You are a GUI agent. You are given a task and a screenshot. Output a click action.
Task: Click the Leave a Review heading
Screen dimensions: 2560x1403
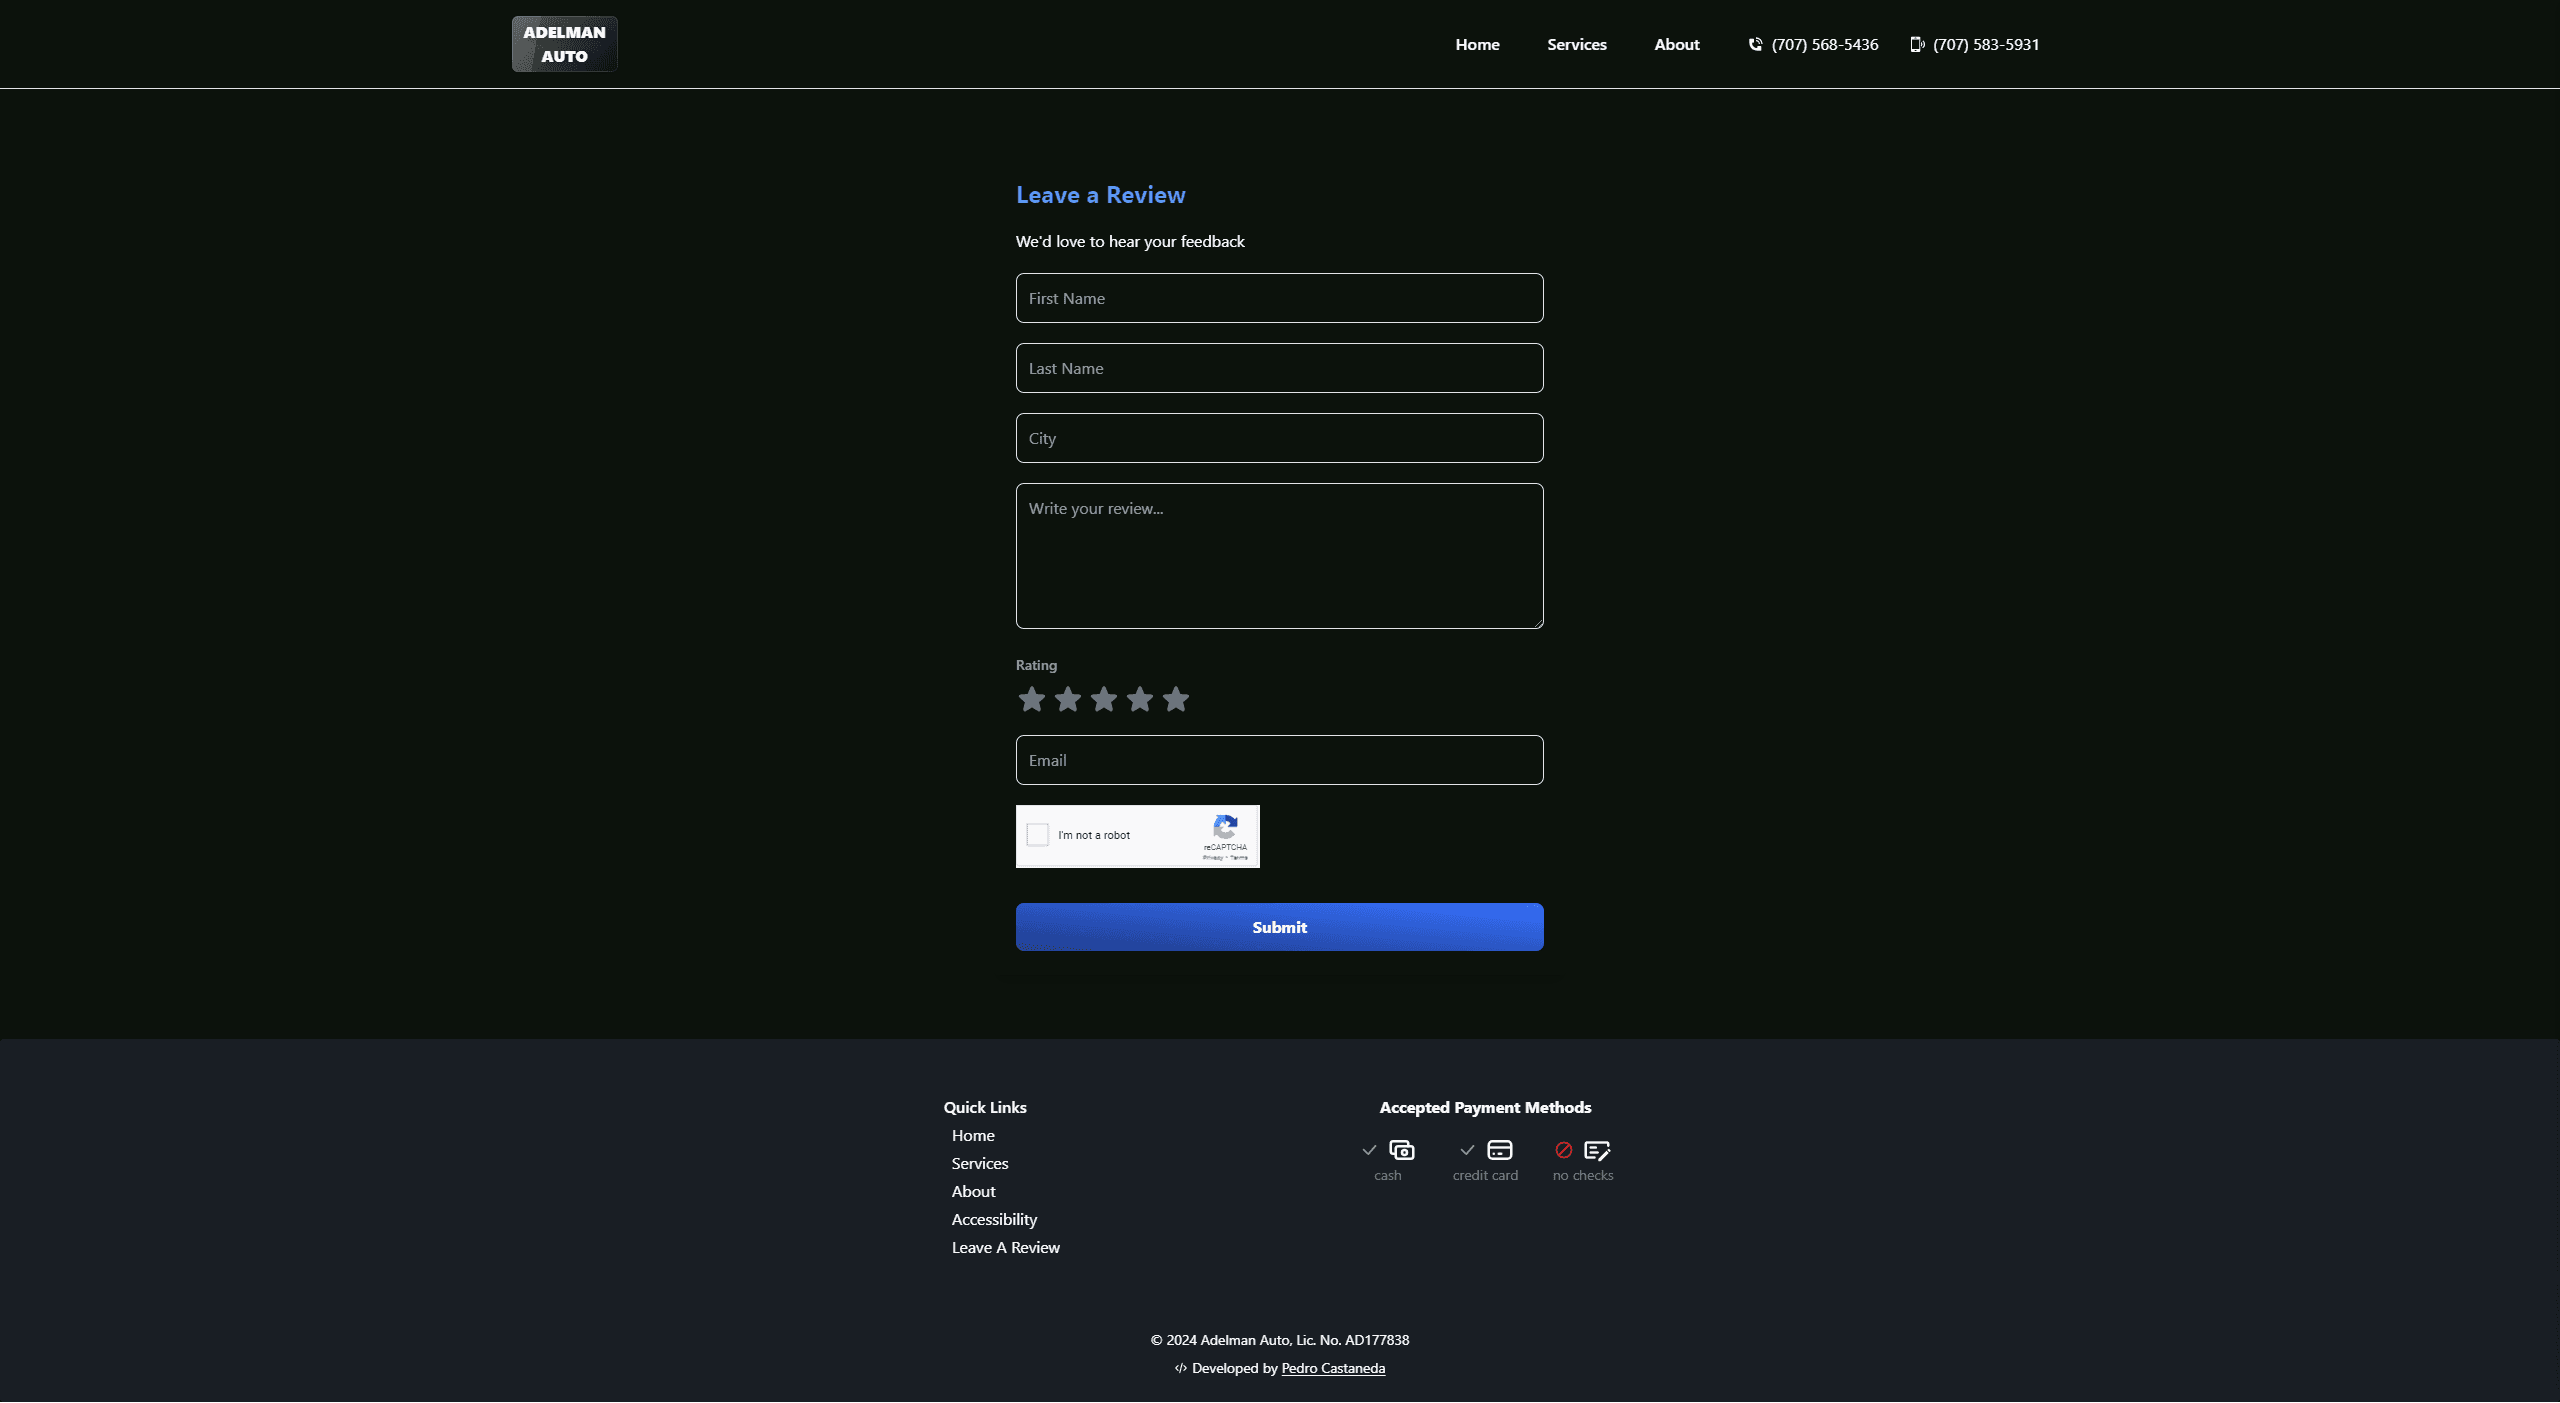(x=1100, y=195)
